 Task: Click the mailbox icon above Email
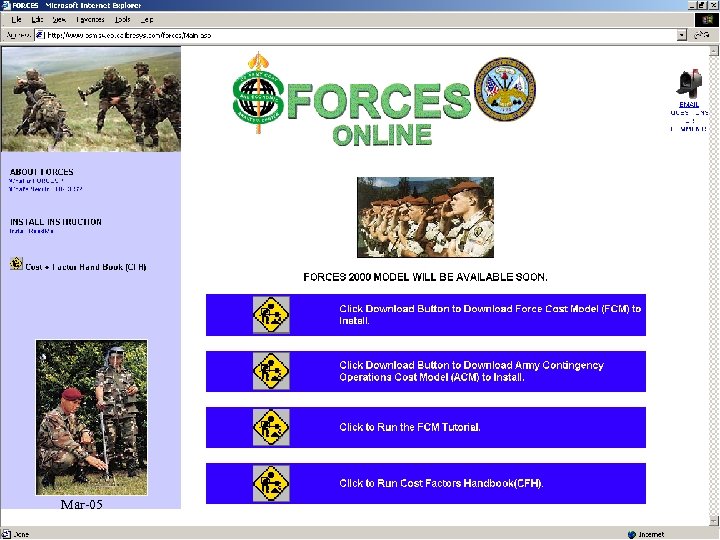(x=689, y=84)
